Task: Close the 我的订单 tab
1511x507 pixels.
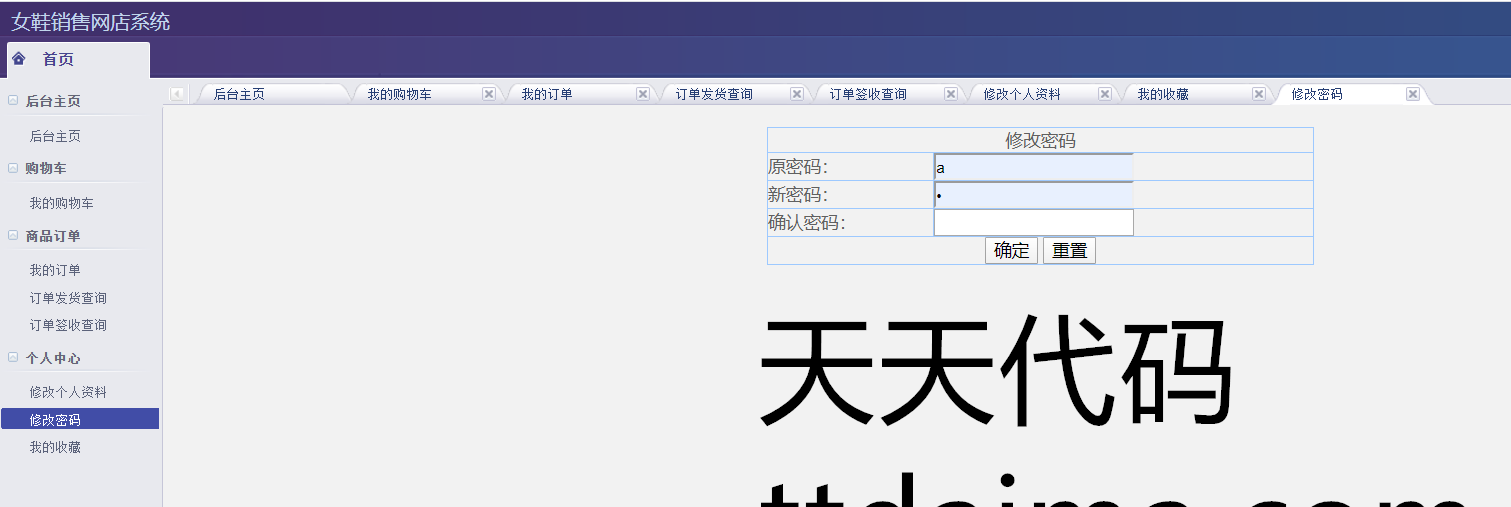Action: (x=643, y=94)
